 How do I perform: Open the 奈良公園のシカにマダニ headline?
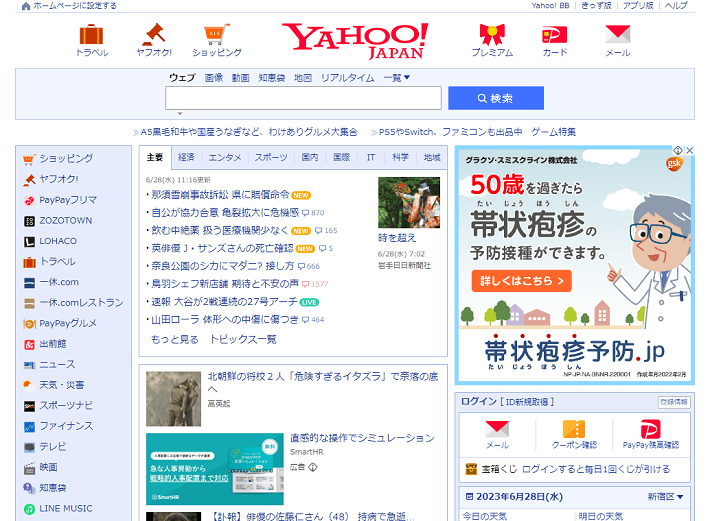tap(222, 266)
